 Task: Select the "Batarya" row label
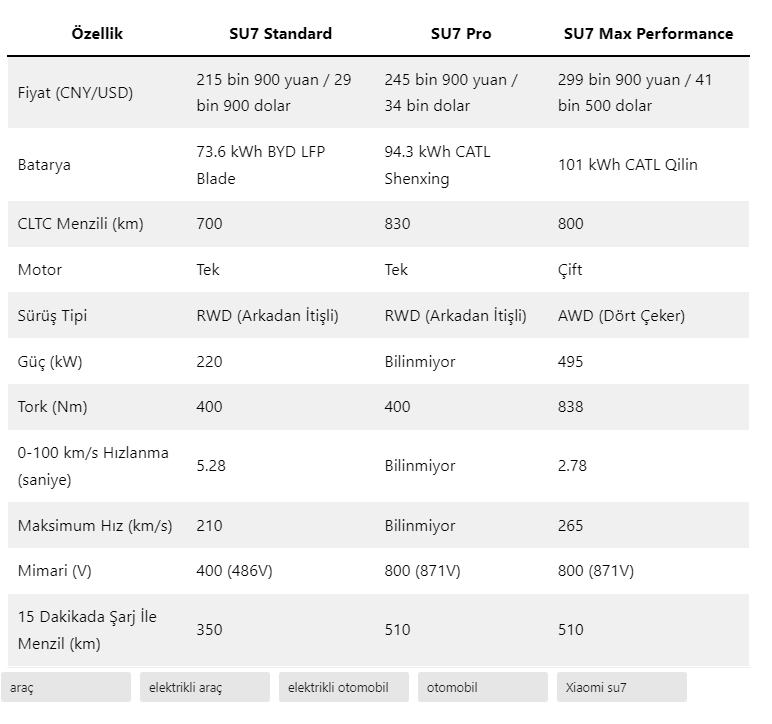[x=44, y=165]
